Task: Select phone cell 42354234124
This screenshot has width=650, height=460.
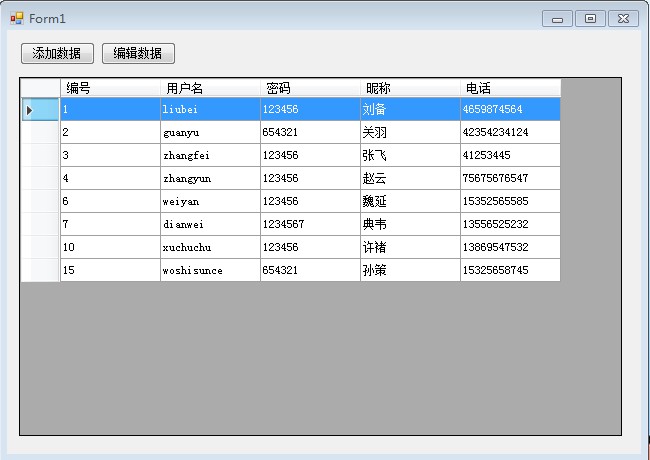Action: pyautogui.click(x=510, y=132)
